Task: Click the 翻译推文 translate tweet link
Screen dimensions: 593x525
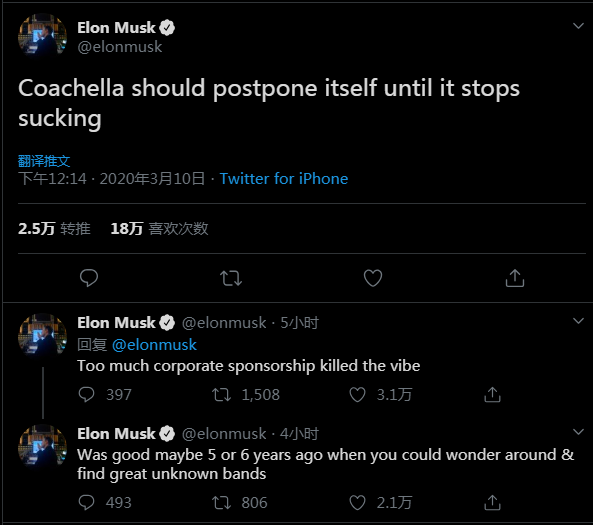Action: (44, 161)
